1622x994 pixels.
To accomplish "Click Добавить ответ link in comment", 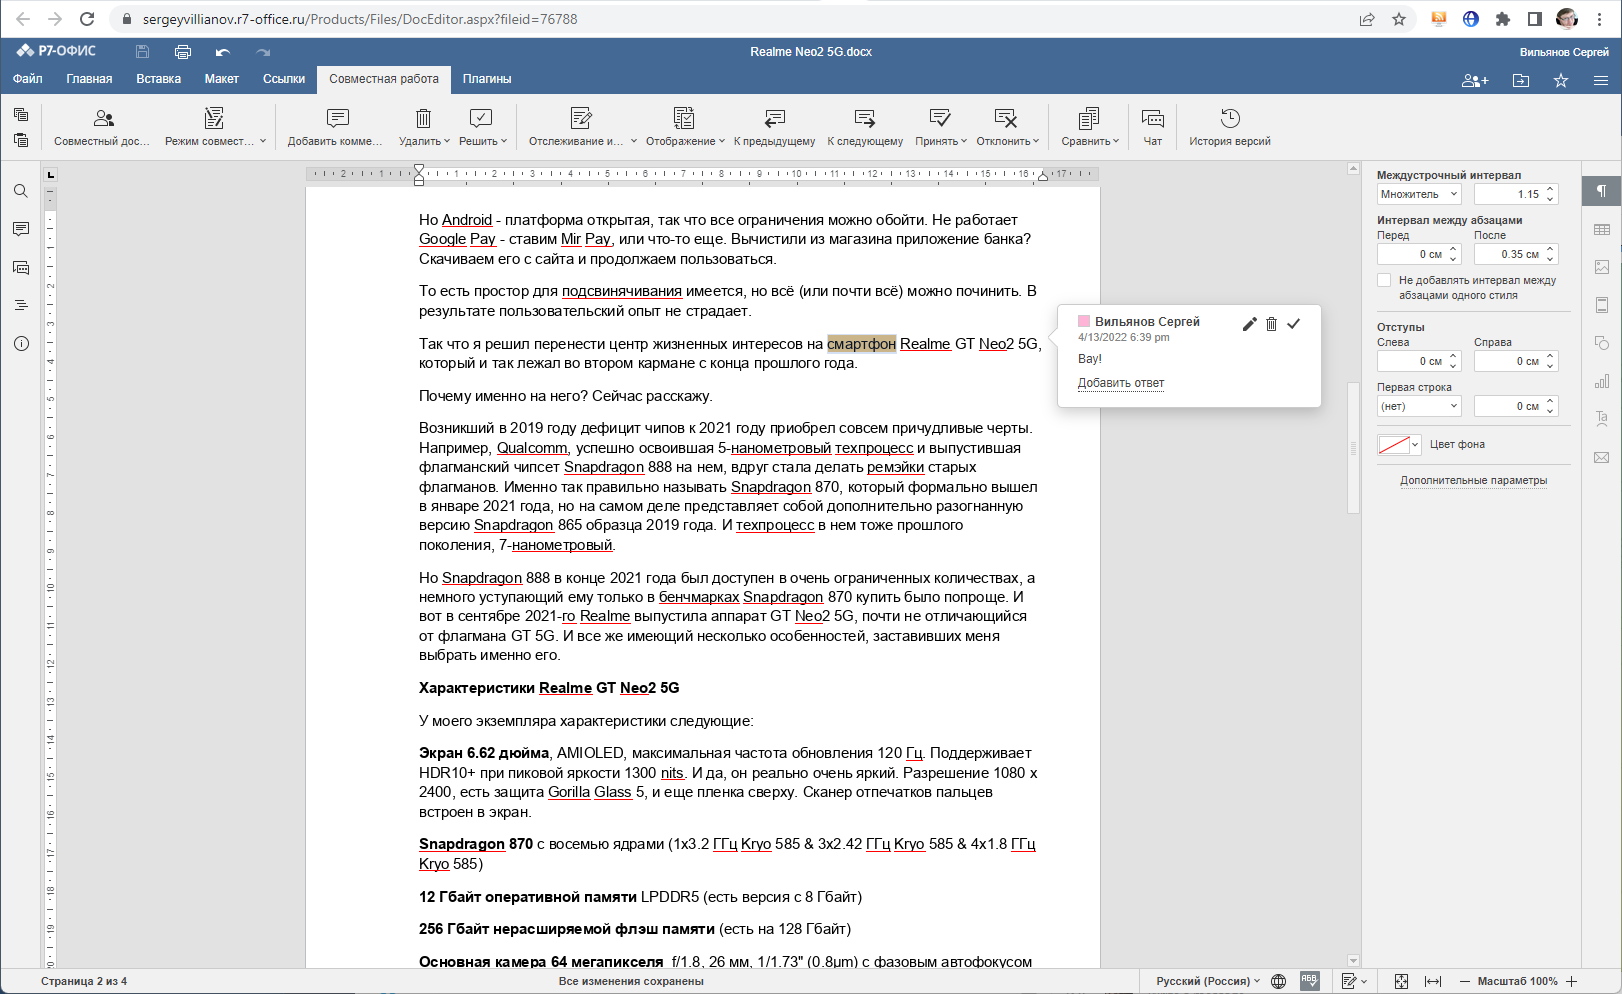I will 1121,383.
